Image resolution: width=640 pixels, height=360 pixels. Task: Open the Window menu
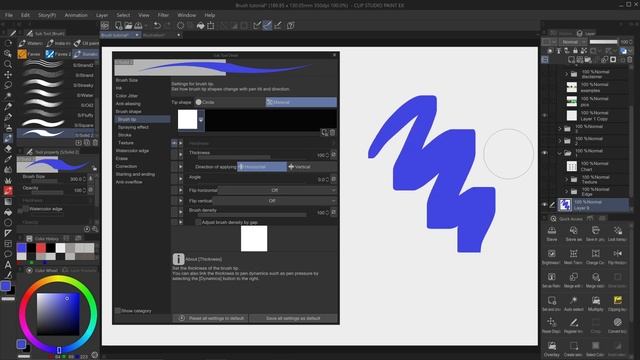(x=187, y=15)
